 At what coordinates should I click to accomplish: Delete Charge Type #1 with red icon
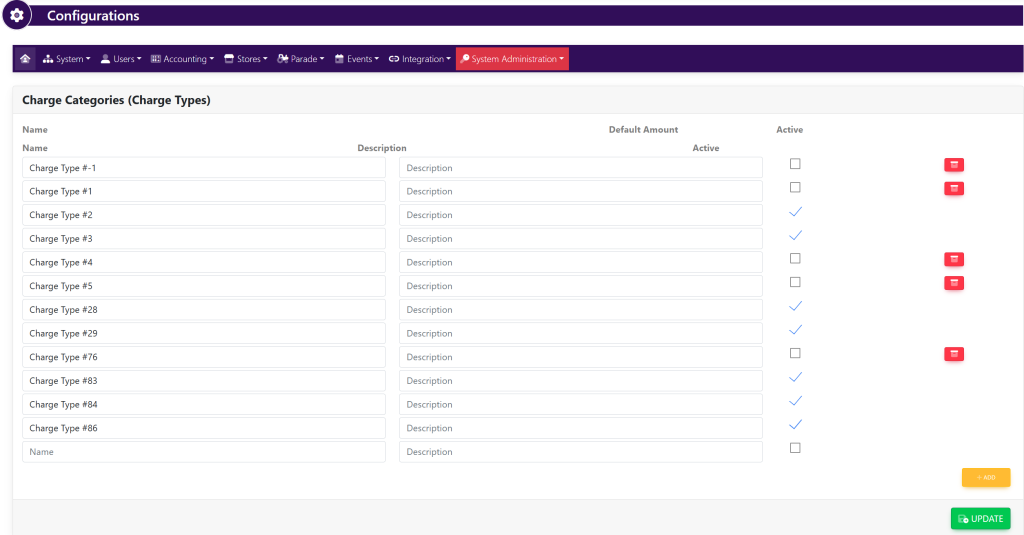coord(953,188)
